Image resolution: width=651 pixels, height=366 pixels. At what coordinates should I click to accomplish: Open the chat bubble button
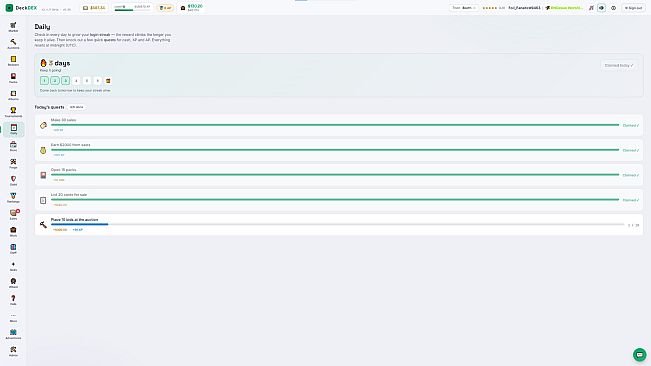pos(639,355)
